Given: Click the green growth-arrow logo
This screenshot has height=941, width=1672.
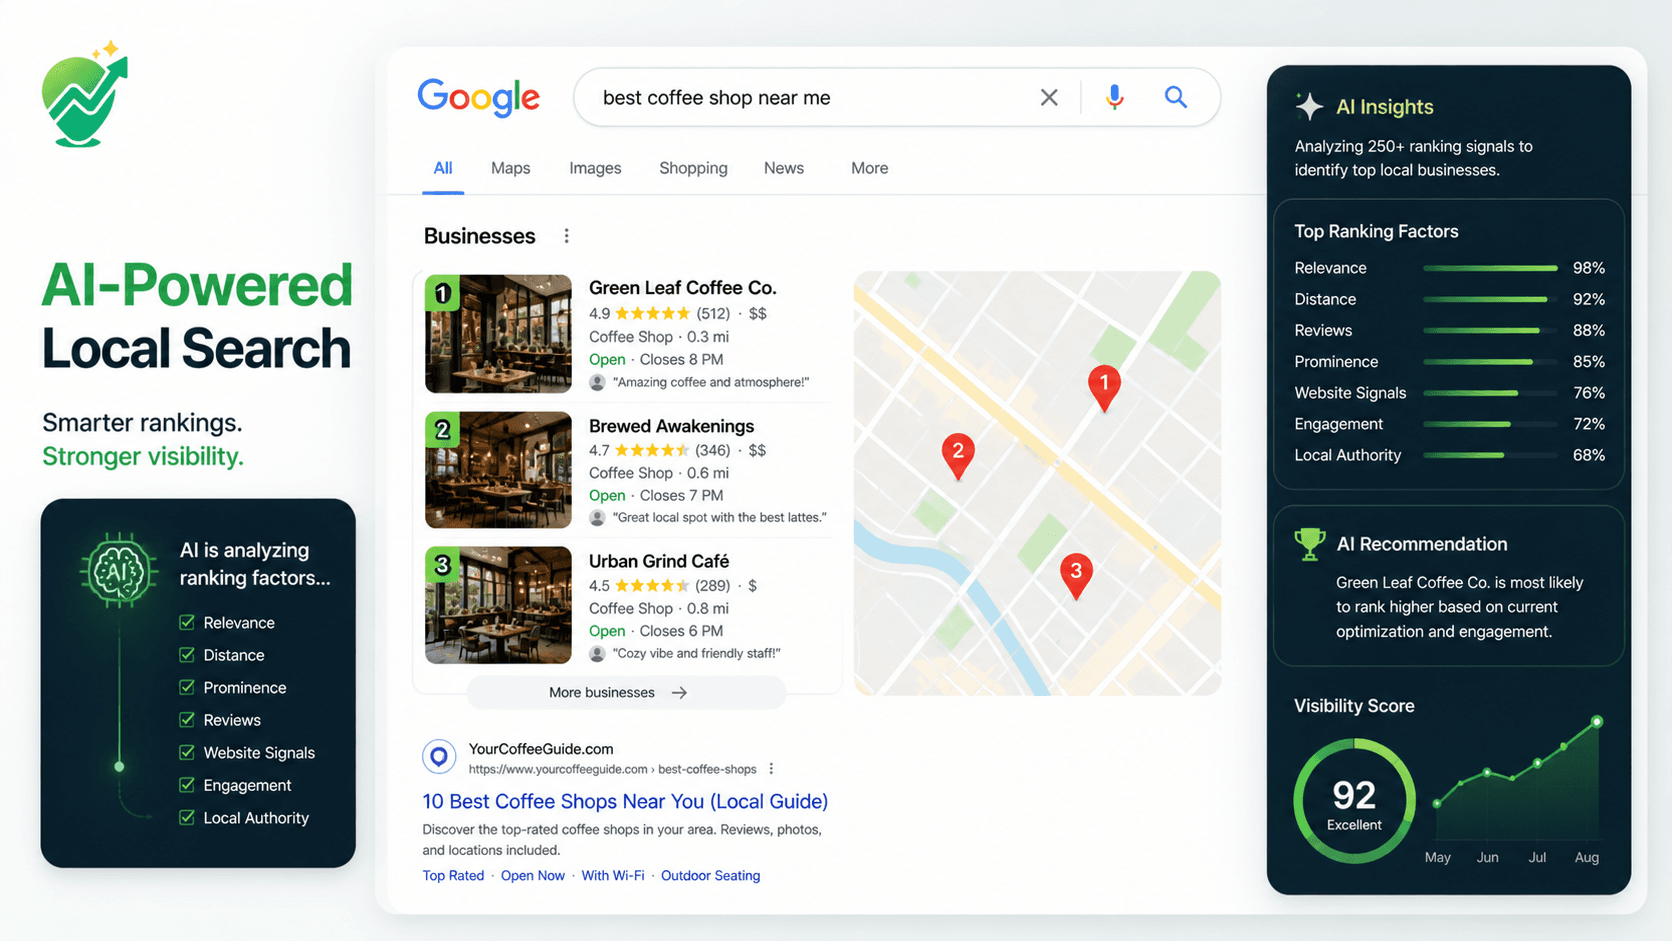Looking at the screenshot, I should pyautogui.click(x=85, y=95).
